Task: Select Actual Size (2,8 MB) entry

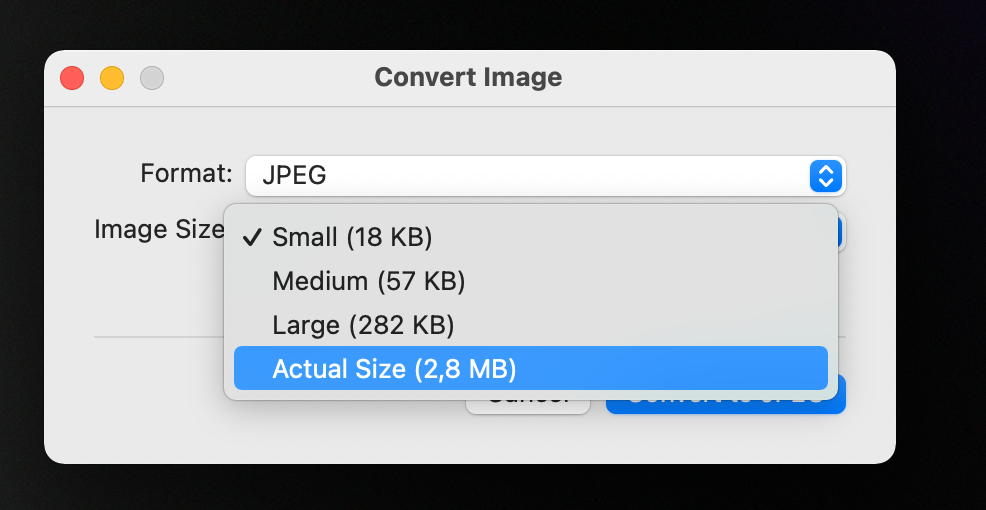Action: tap(530, 369)
